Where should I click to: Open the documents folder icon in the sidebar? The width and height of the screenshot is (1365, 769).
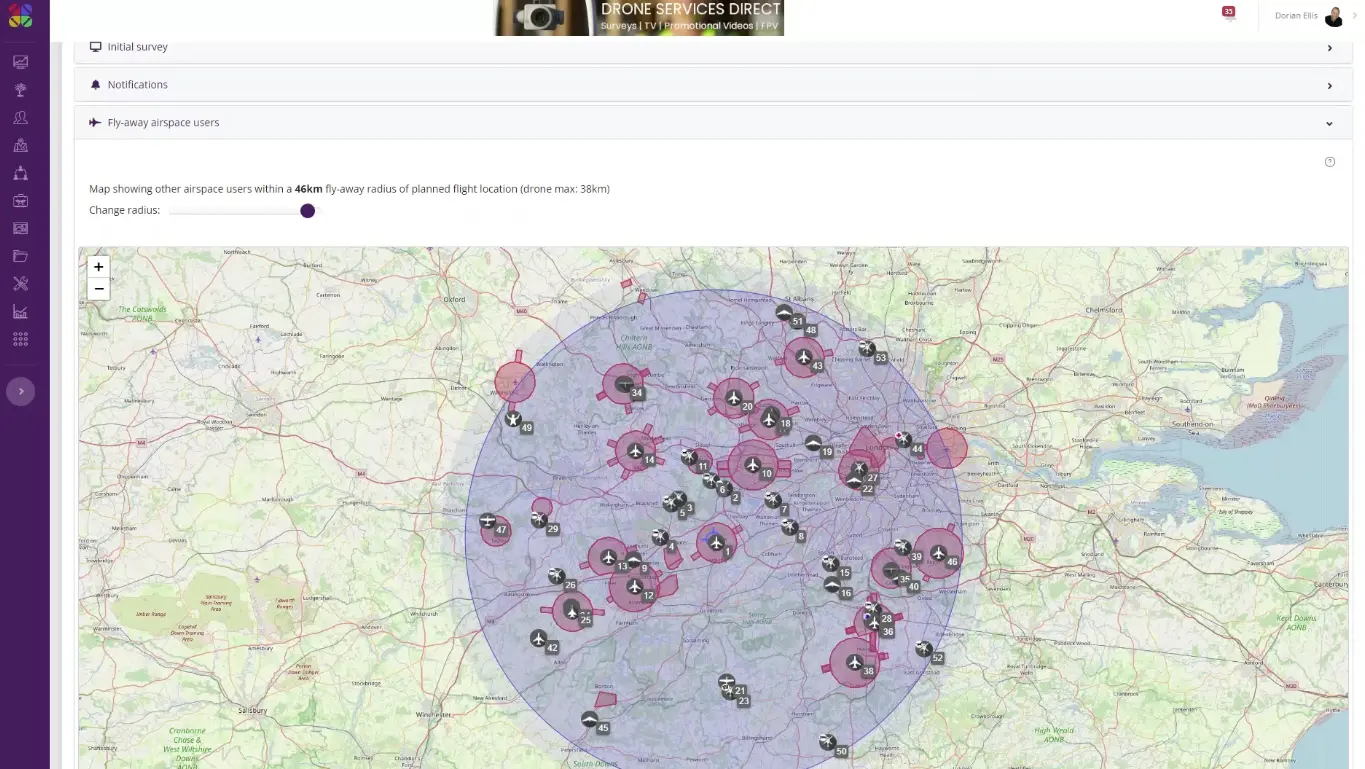[x=20, y=256]
